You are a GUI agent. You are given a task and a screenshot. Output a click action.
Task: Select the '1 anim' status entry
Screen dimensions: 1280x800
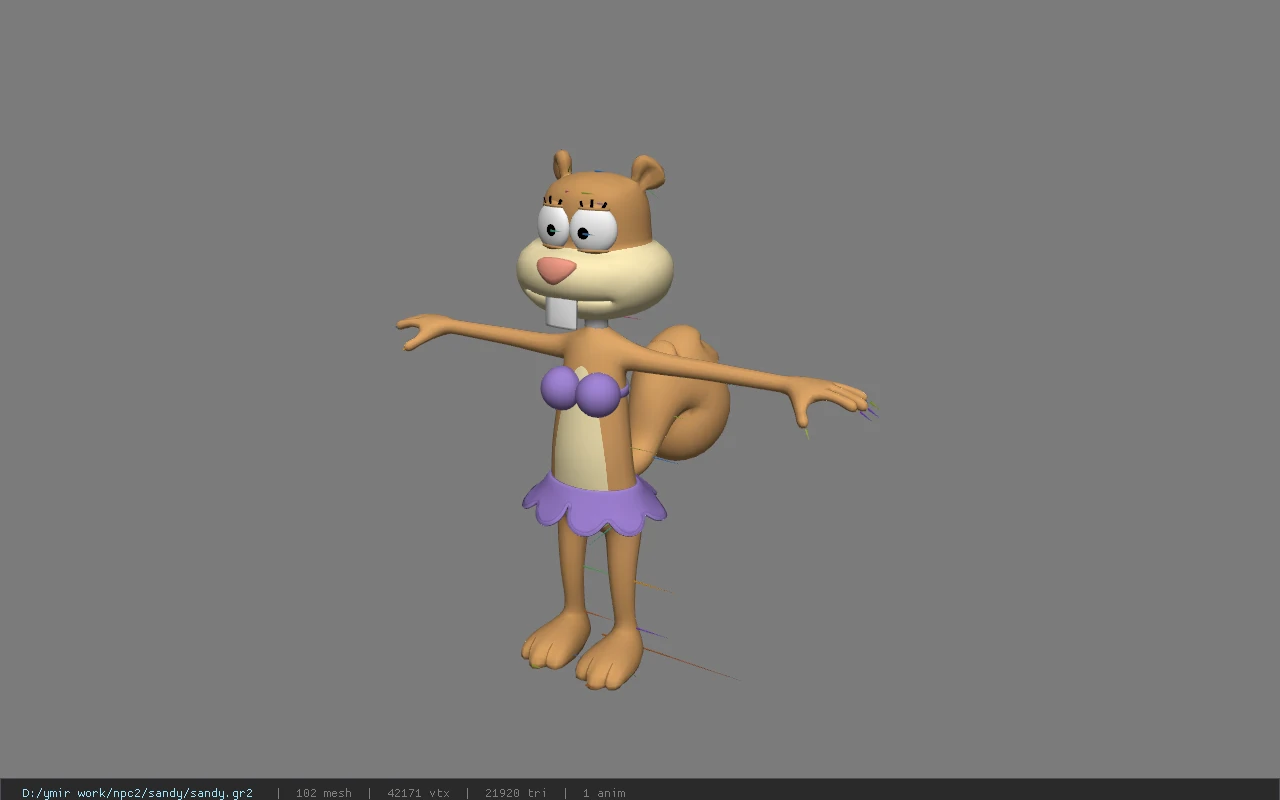tap(604, 793)
